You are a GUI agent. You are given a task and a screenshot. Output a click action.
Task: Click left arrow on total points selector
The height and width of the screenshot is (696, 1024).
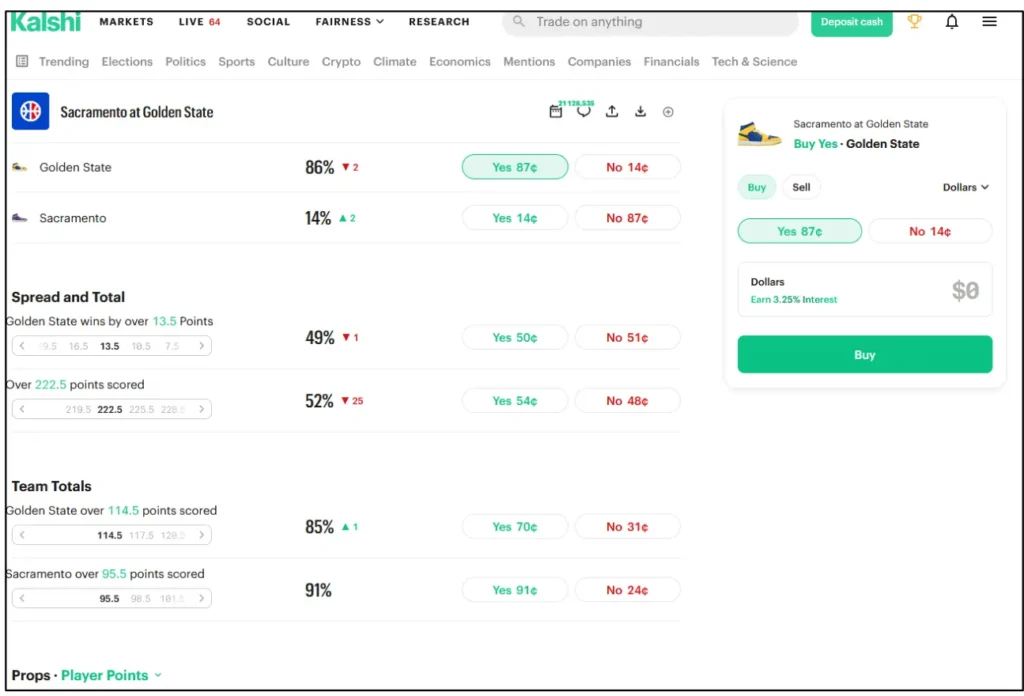tap(22, 409)
